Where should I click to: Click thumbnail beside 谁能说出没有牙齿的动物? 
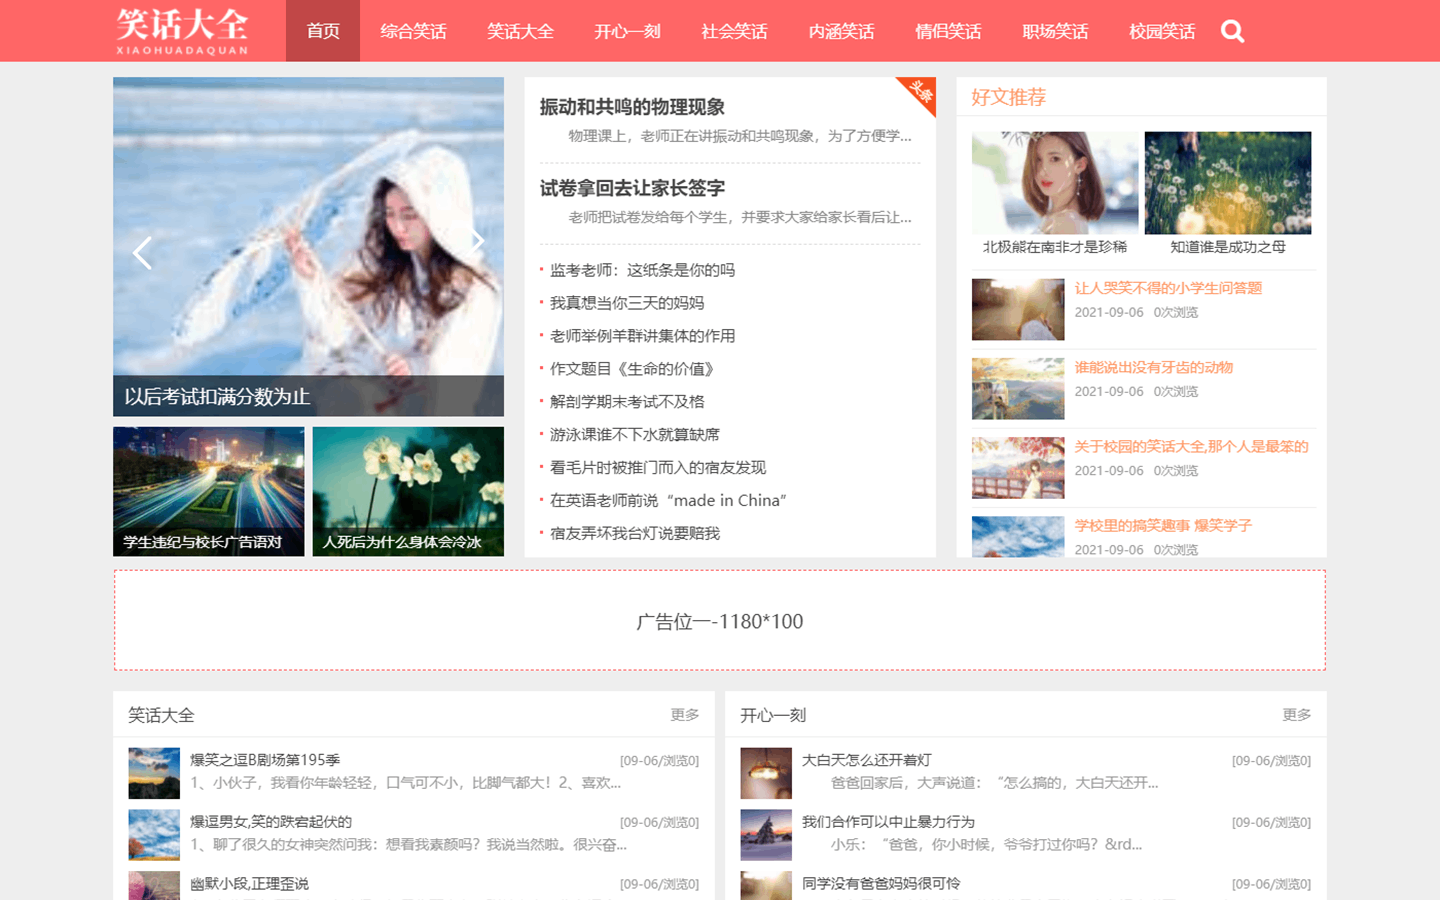click(x=1018, y=388)
